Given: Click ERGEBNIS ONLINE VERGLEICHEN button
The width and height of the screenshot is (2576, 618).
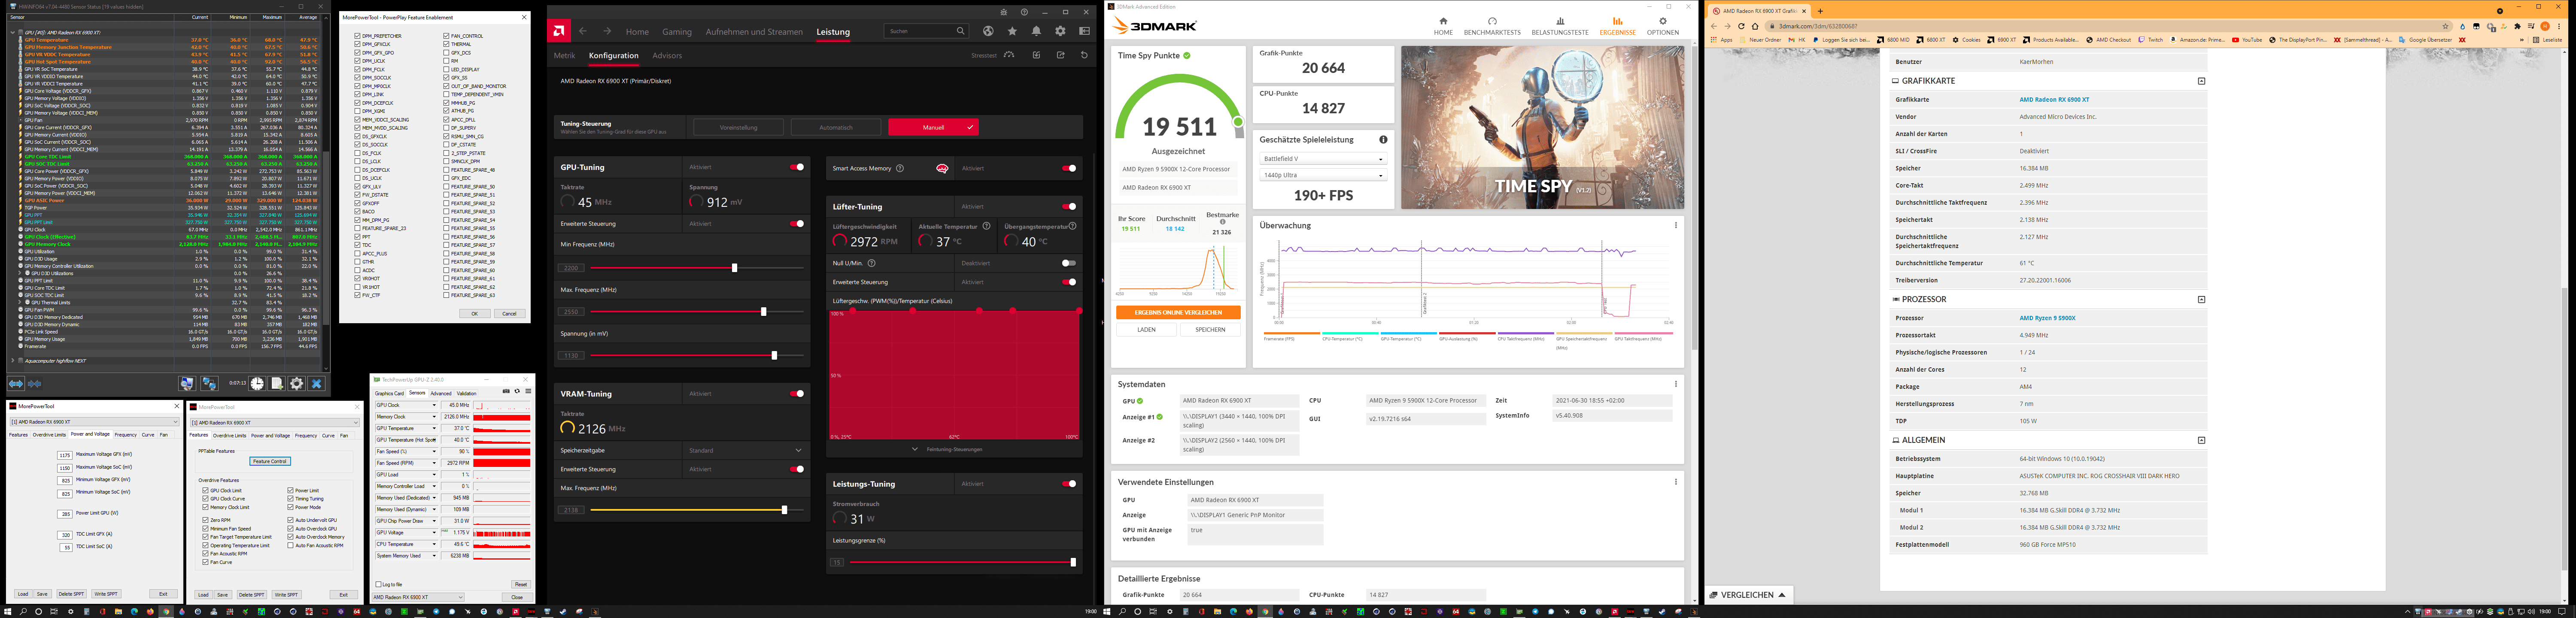Looking at the screenshot, I should point(1178,312).
